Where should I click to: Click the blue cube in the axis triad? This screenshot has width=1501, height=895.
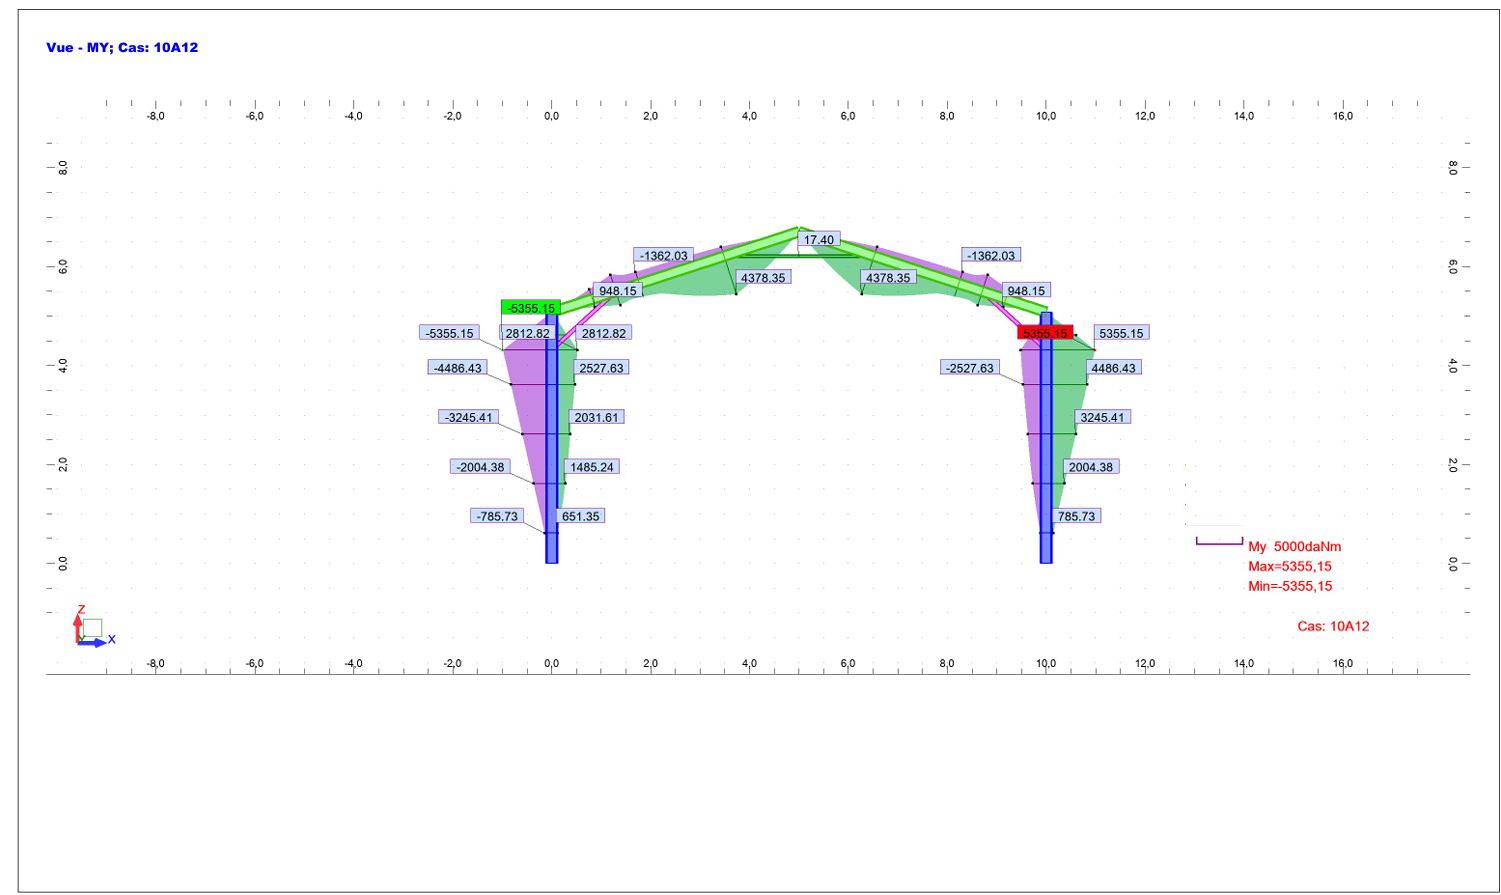click(x=92, y=627)
